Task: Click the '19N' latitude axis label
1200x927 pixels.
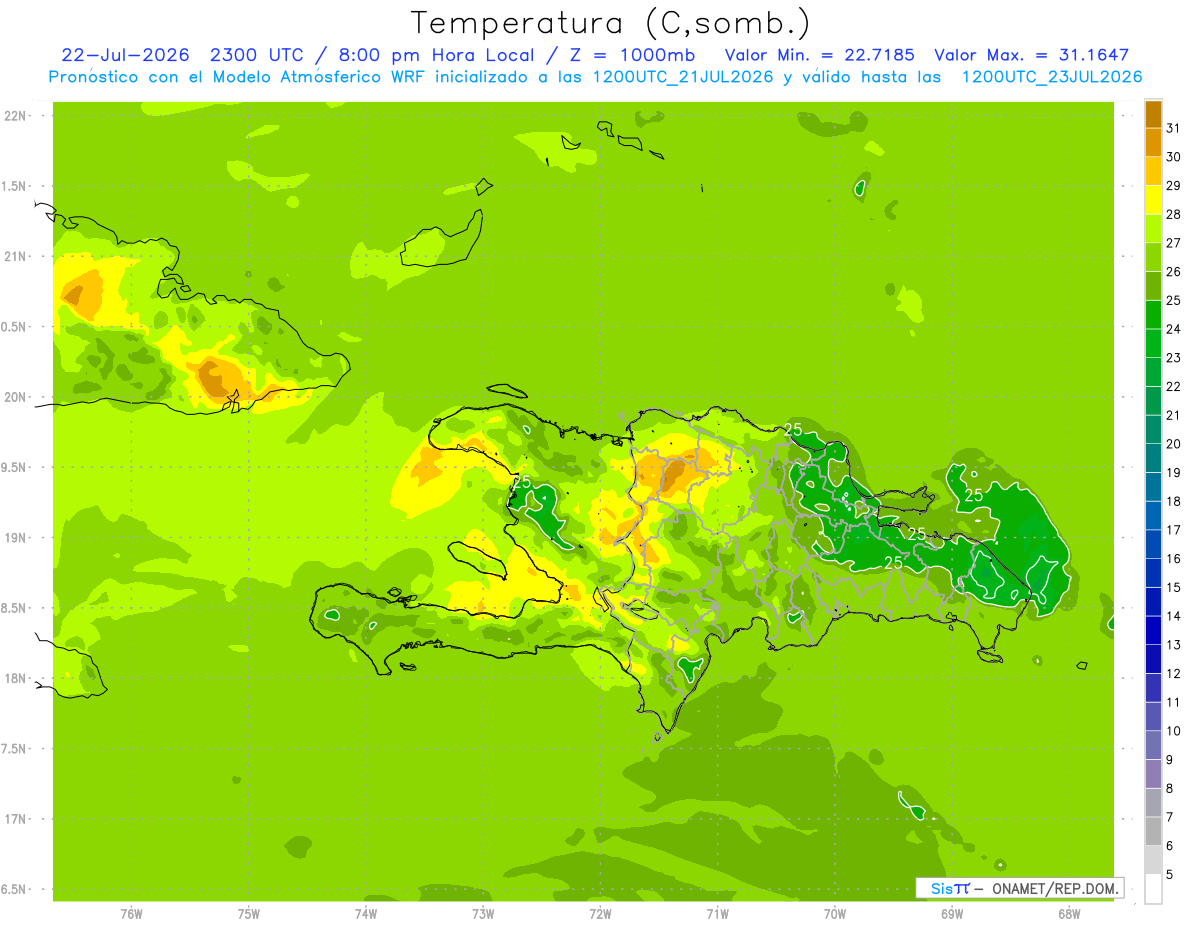Action: (16, 538)
